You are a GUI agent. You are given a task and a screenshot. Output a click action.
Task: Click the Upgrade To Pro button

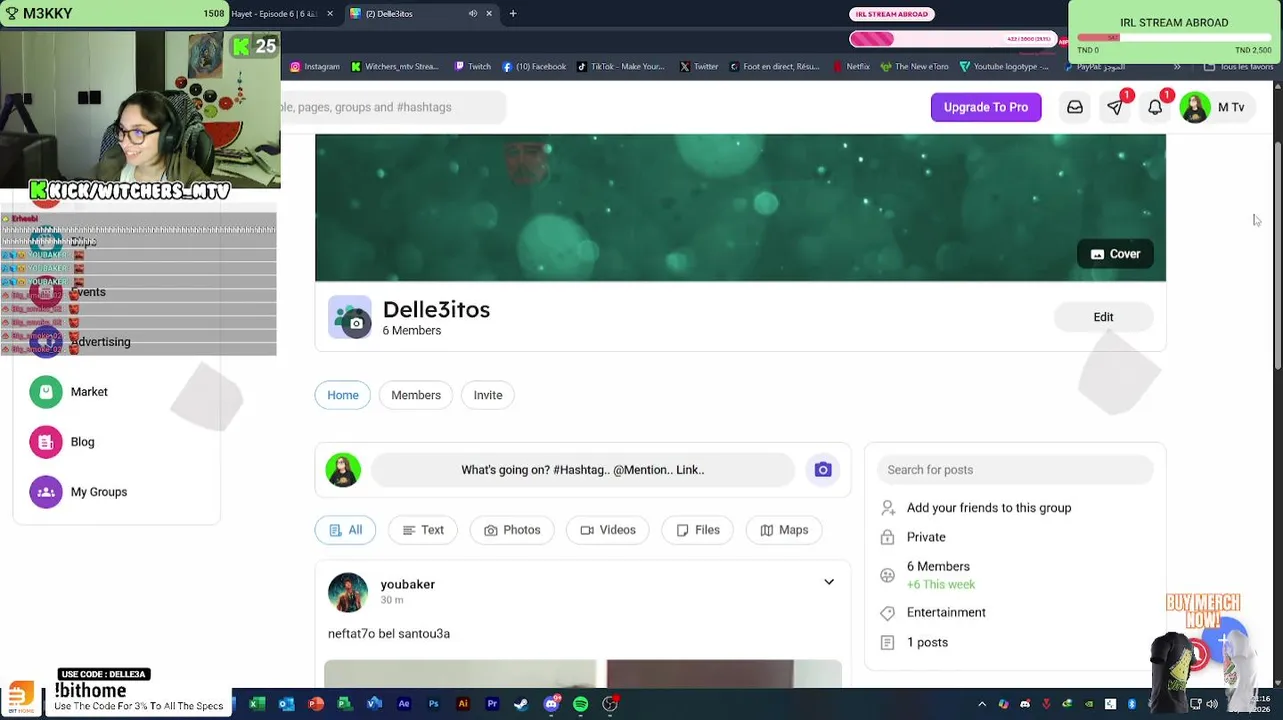click(x=986, y=107)
